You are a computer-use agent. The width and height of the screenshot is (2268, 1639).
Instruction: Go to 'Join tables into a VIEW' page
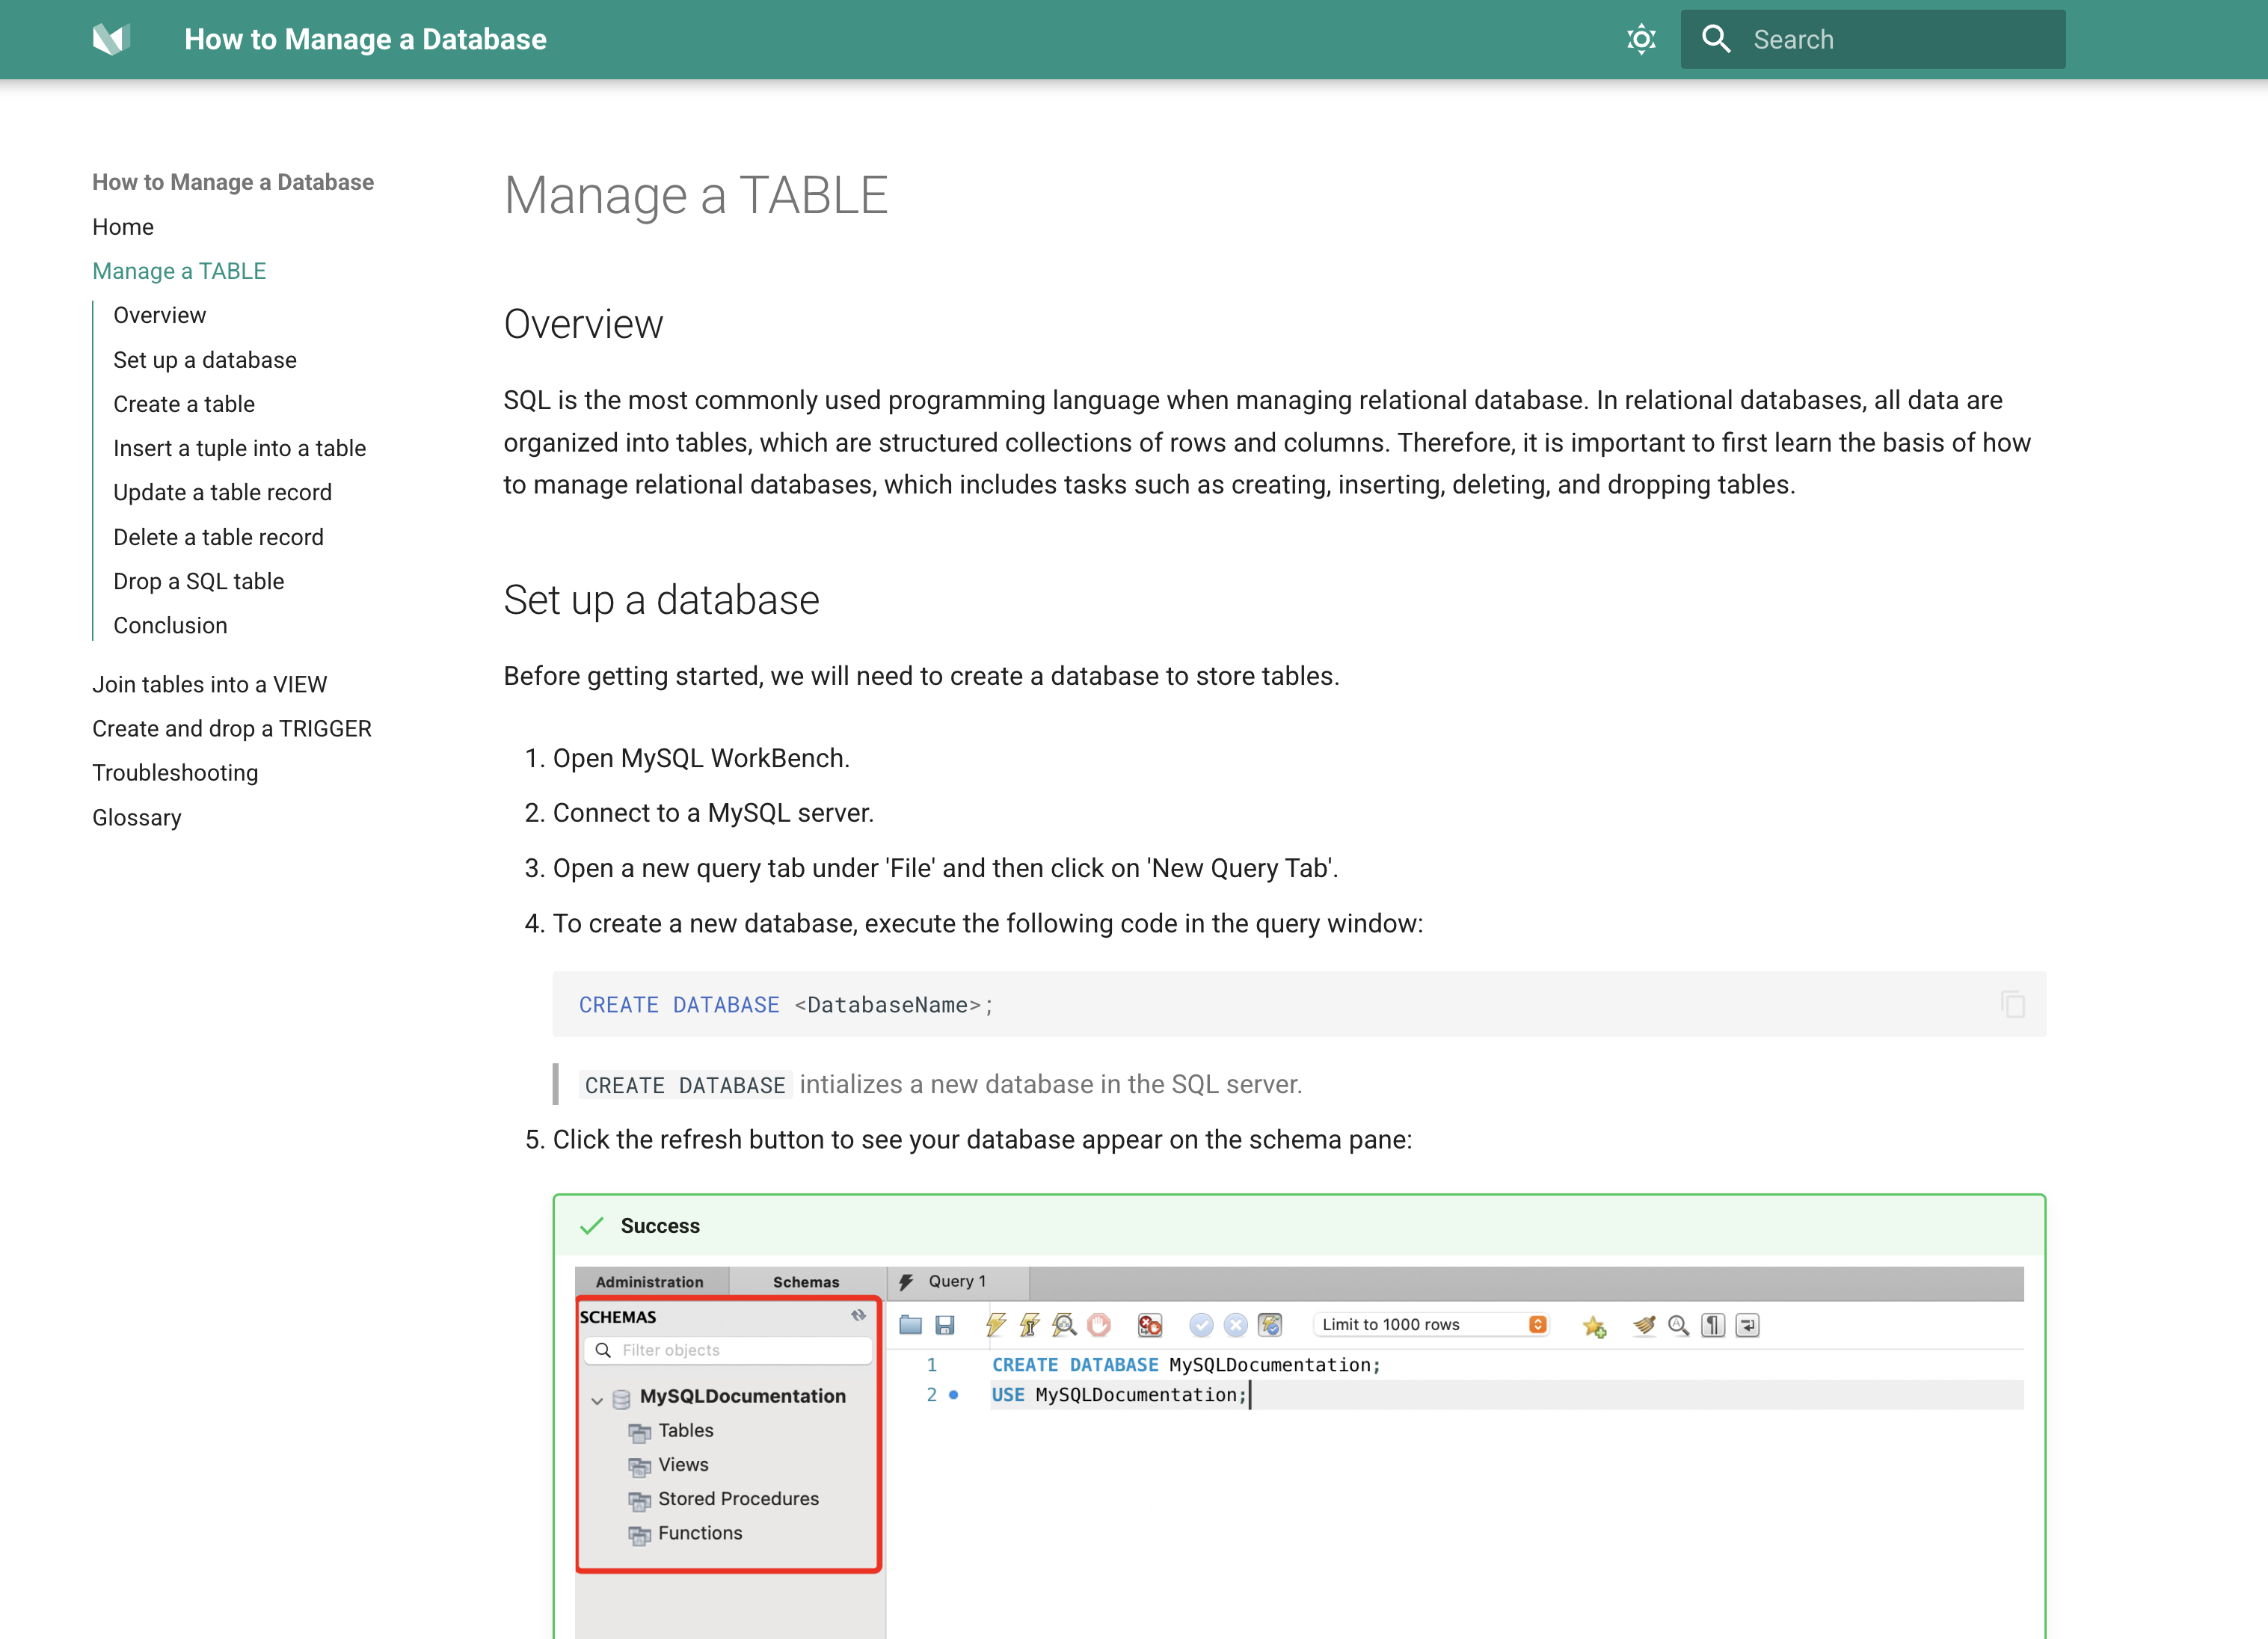coord(210,684)
